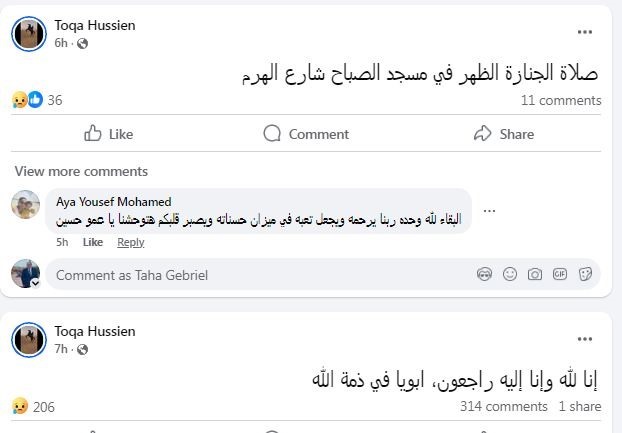Comment on the first post
Viewport: 622px width, 433px height.
tap(306, 134)
